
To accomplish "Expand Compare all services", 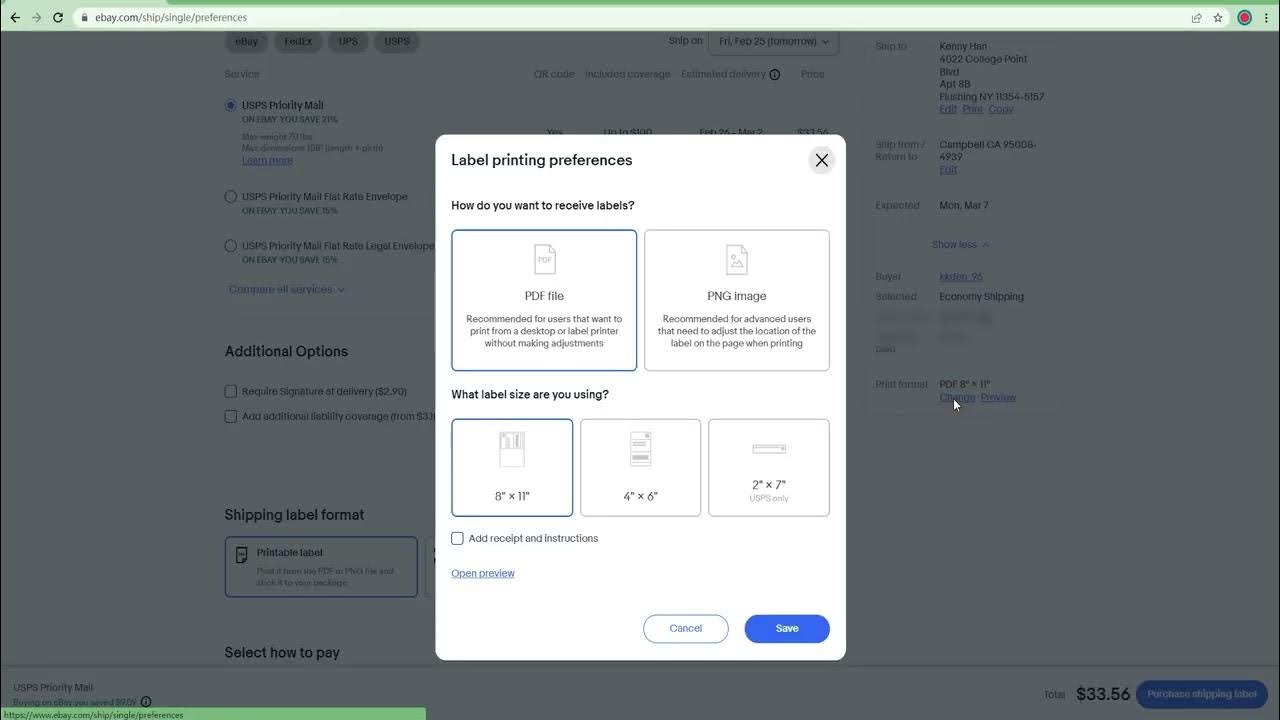I will coord(287,289).
